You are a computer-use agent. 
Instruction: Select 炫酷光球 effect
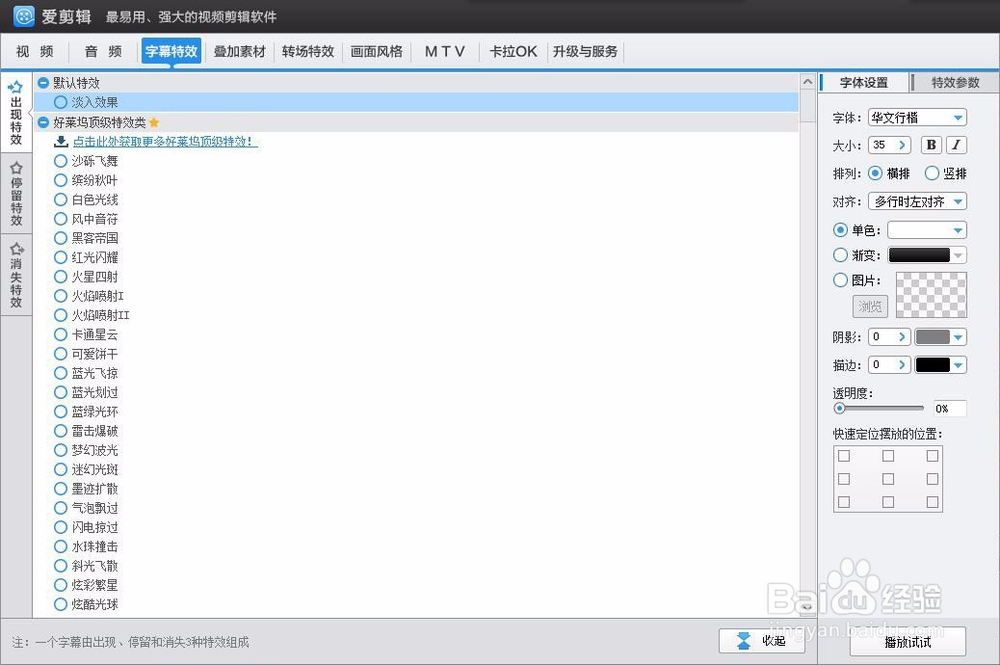tap(61, 604)
